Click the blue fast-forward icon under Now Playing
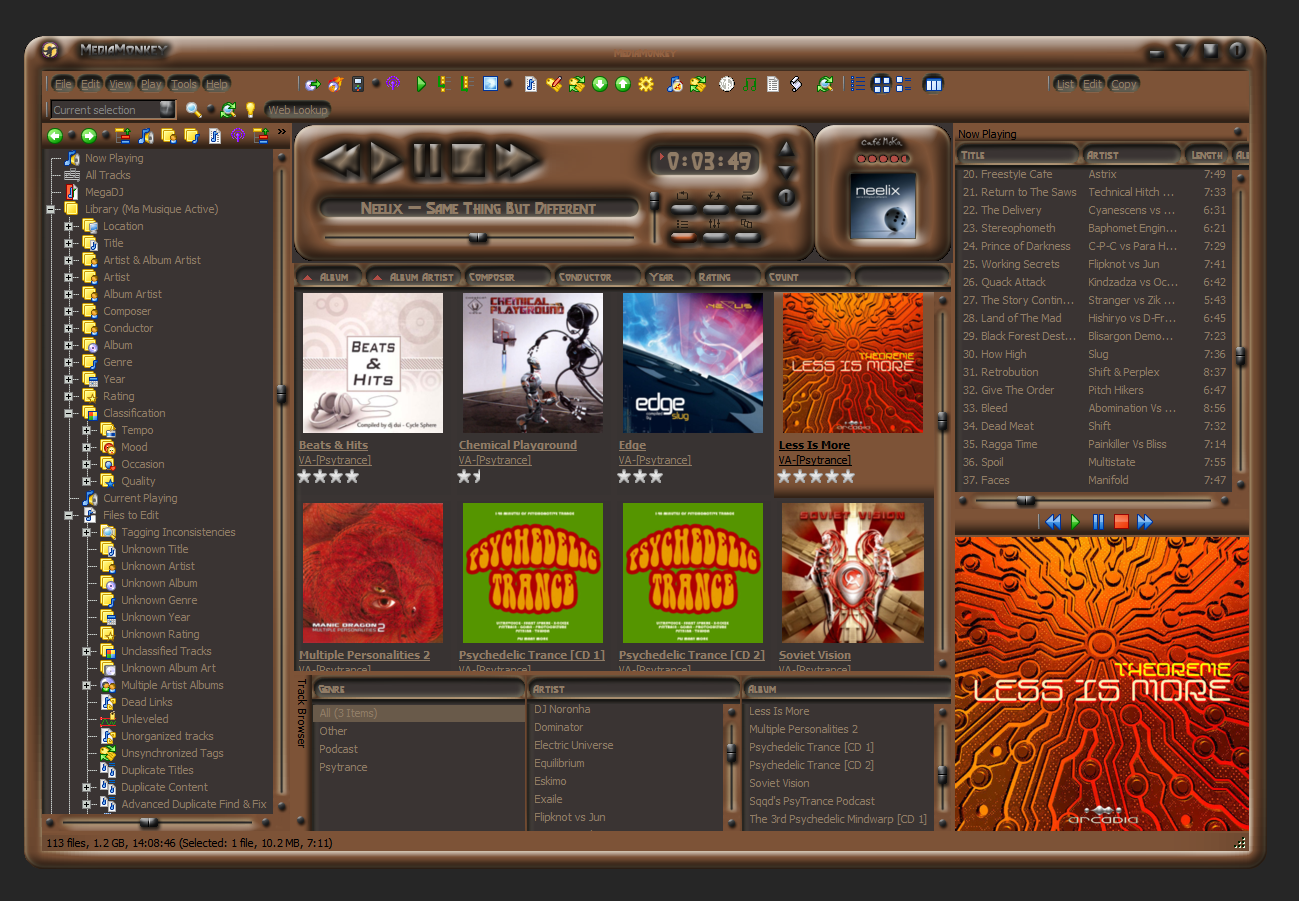The height and width of the screenshot is (901, 1299). point(1145,521)
